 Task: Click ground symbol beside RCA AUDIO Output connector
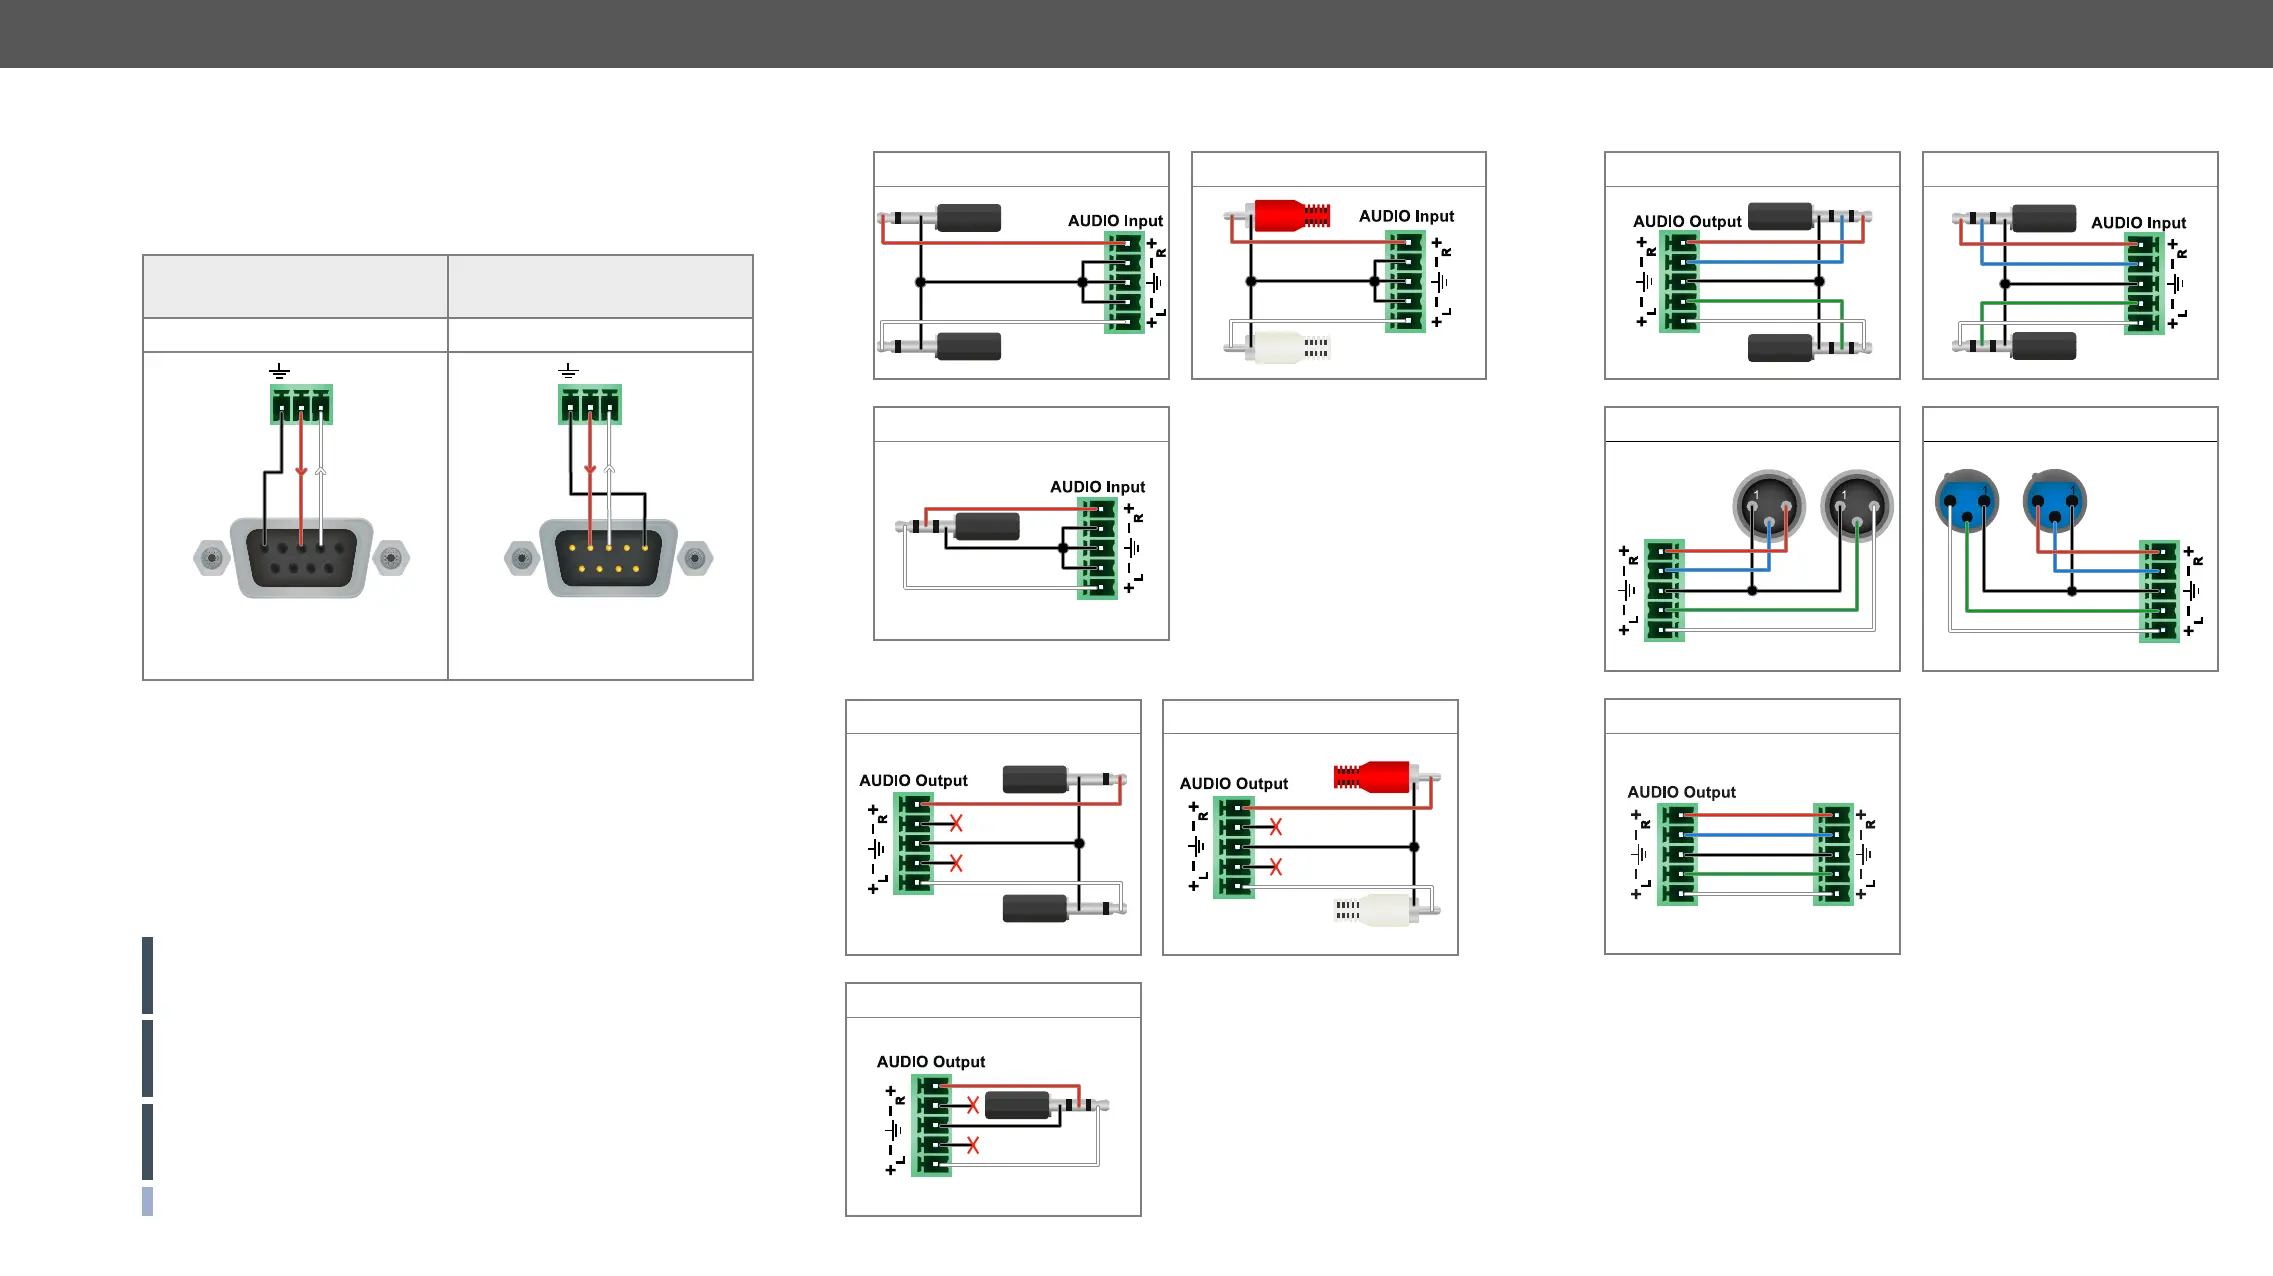1196,847
